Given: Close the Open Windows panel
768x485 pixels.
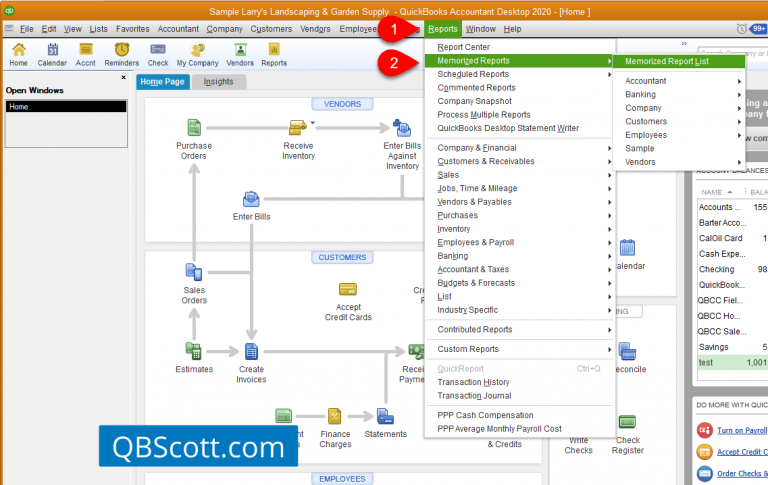Looking at the screenshot, I should (x=123, y=77).
